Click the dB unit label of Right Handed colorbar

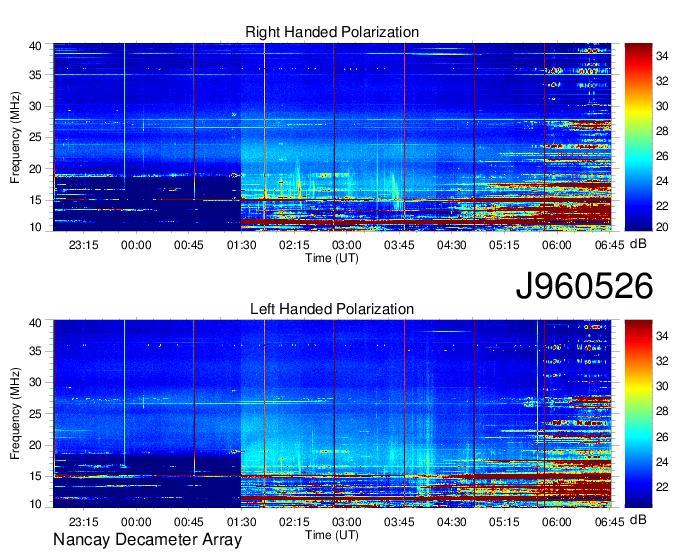coord(638,244)
